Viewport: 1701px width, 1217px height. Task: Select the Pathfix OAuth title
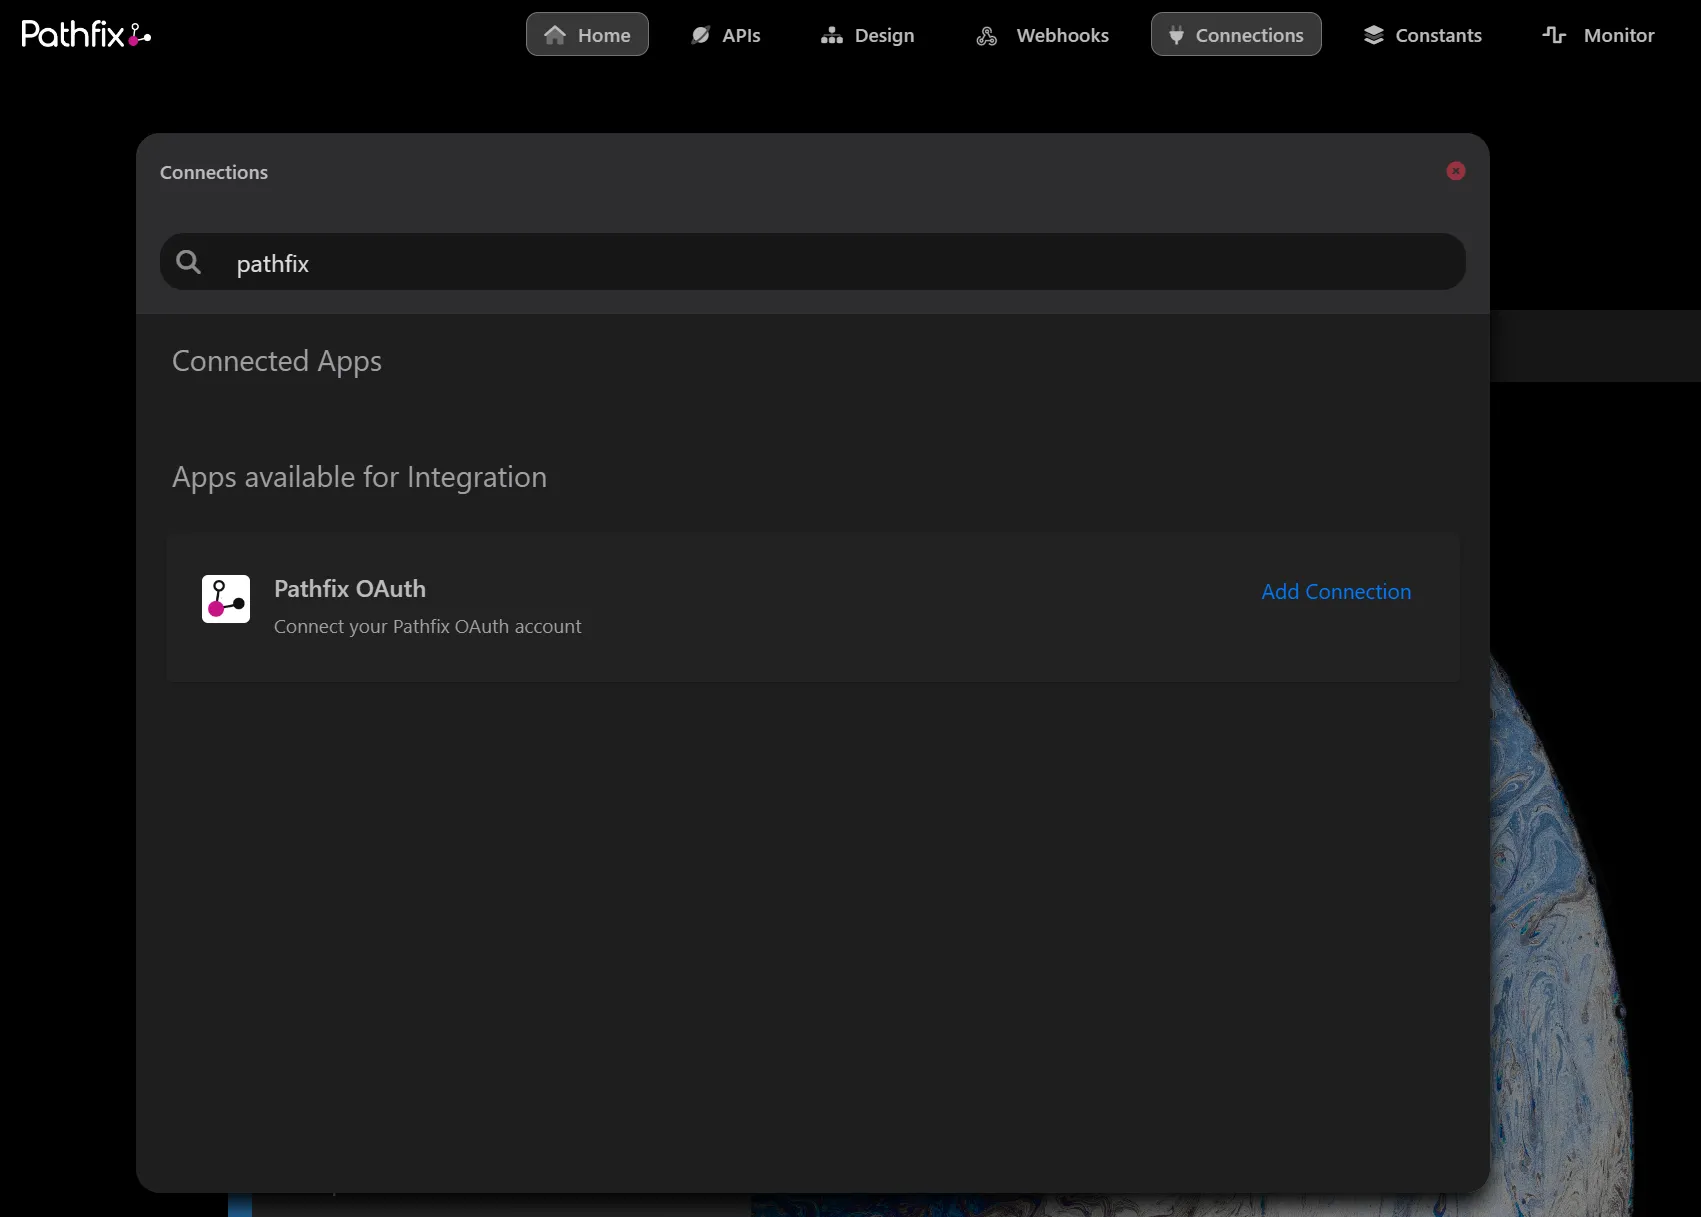pyautogui.click(x=350, y=589)
